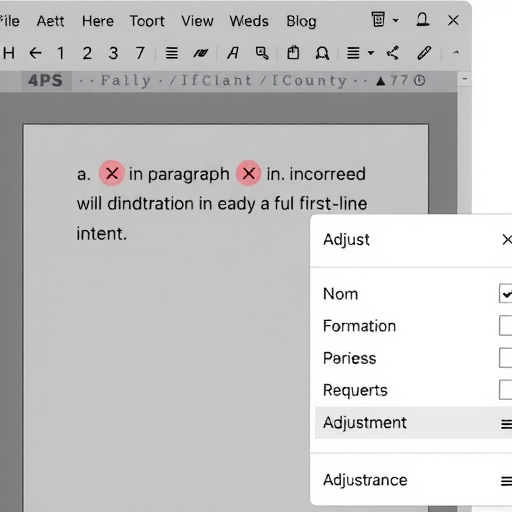Open the Toort menu

coord(147,21)
